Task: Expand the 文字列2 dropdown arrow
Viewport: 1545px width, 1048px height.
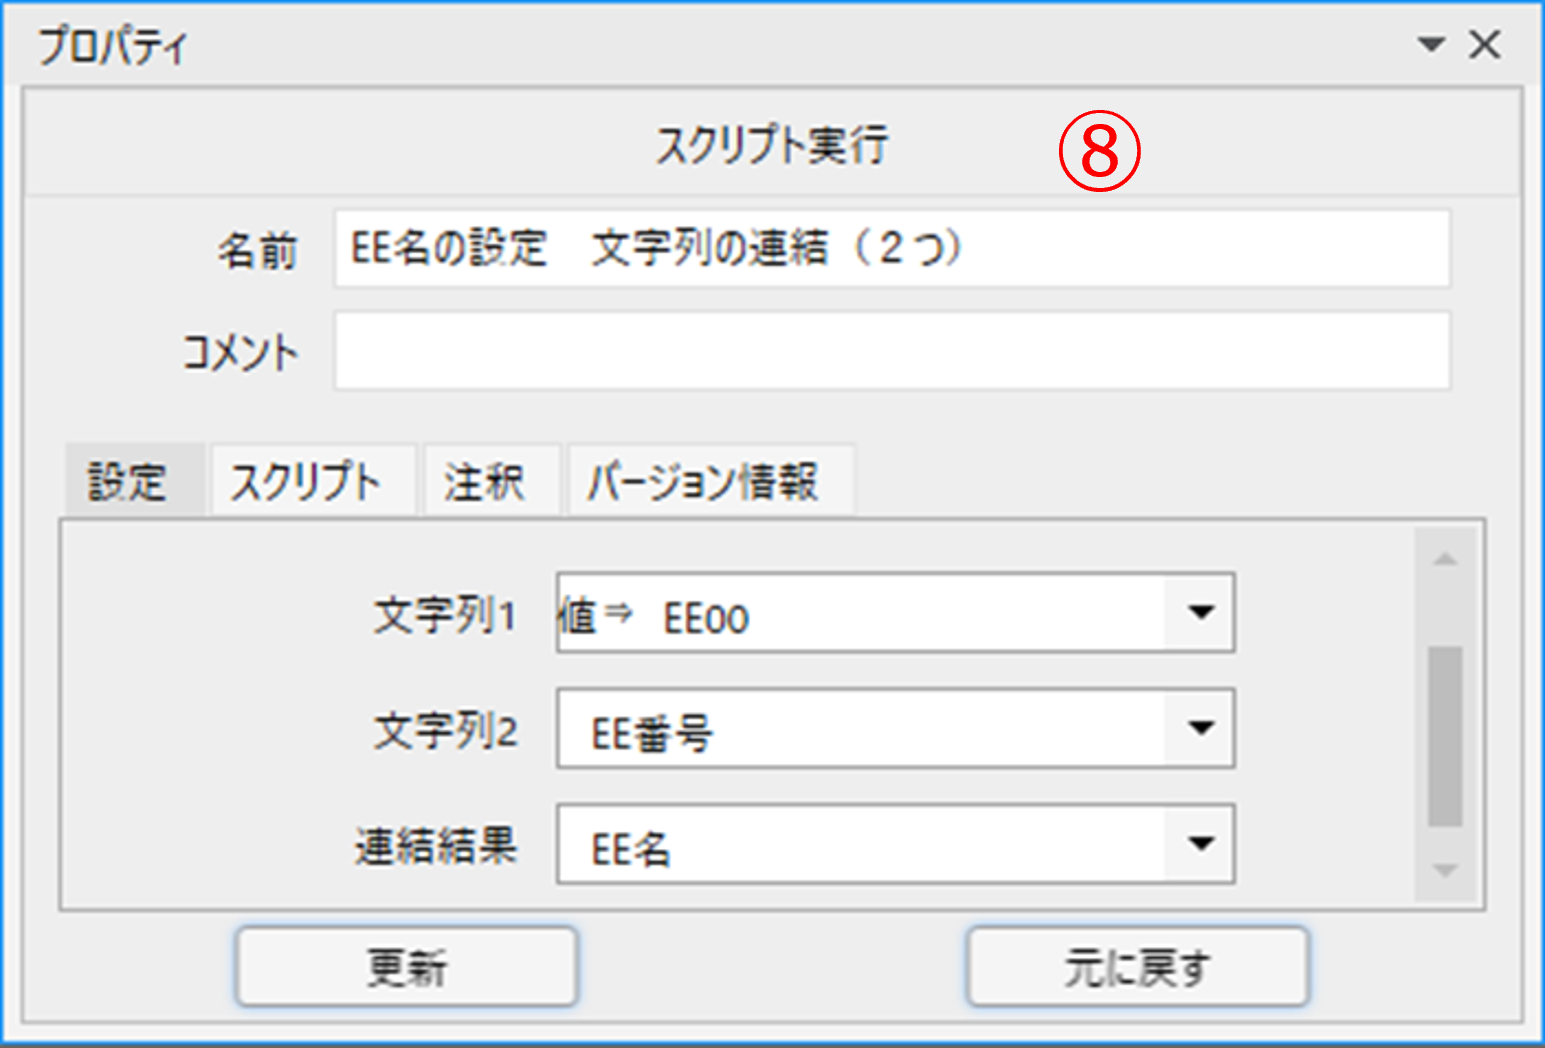Action: [1200, 729]
